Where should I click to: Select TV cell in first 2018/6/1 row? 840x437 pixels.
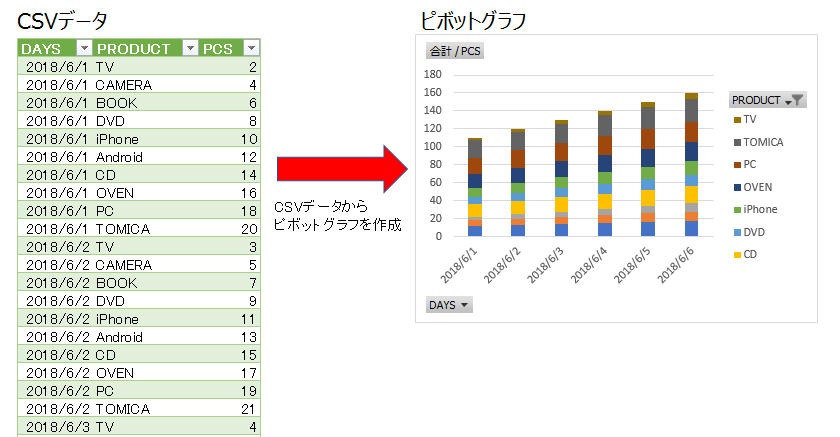click(146, 66)
